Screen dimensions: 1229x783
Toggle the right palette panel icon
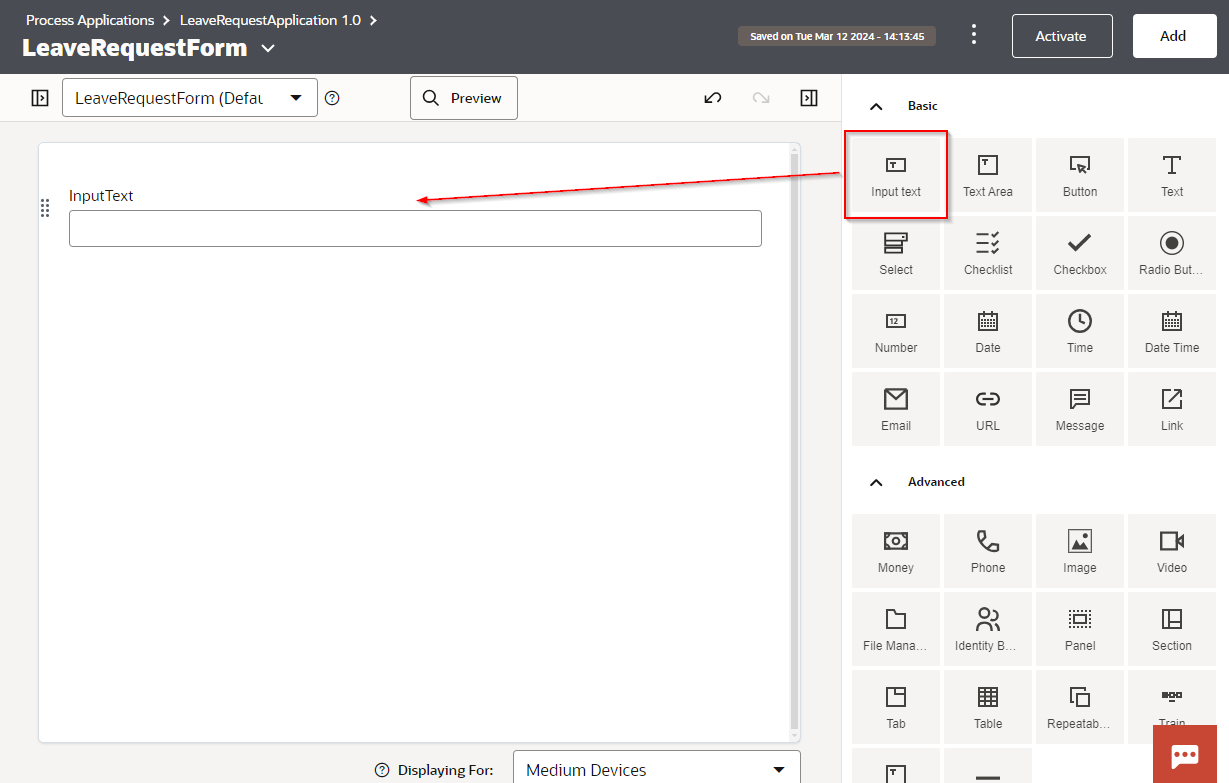coord(809,98)
